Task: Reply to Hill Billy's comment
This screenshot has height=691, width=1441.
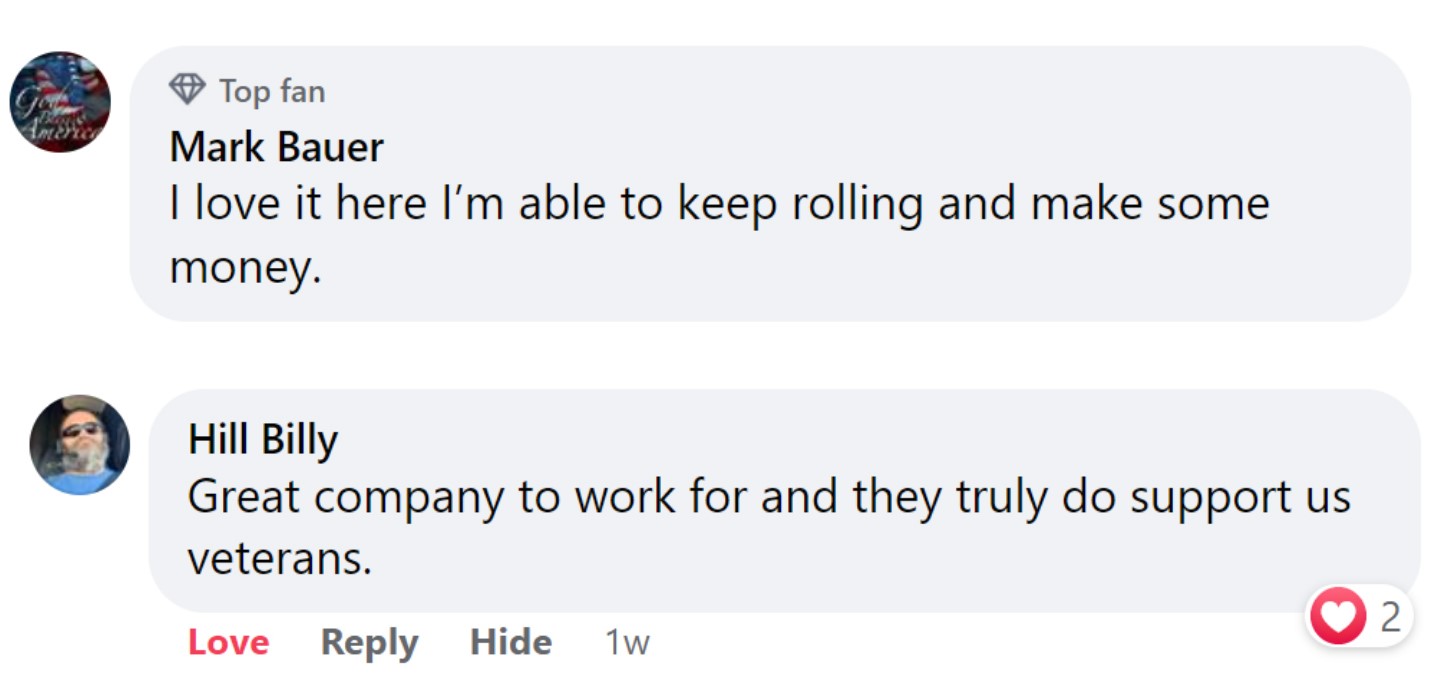Action: click(x=369, y=643)
